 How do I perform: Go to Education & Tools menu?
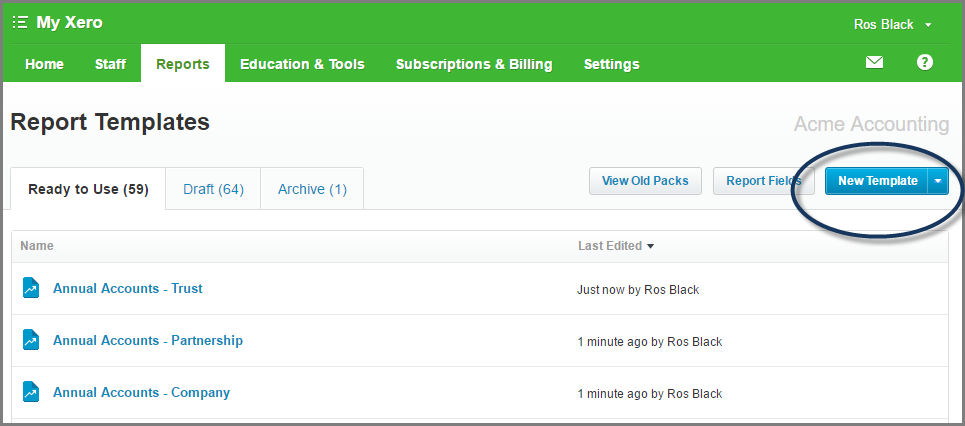(302, 64)
